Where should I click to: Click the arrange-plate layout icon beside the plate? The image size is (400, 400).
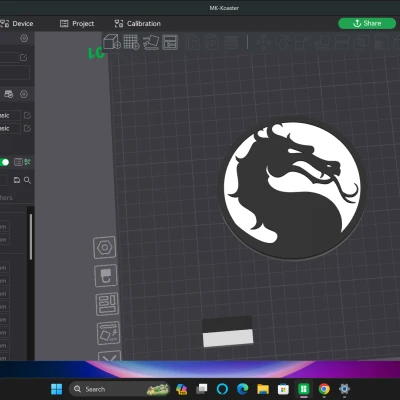coord(107,304)
